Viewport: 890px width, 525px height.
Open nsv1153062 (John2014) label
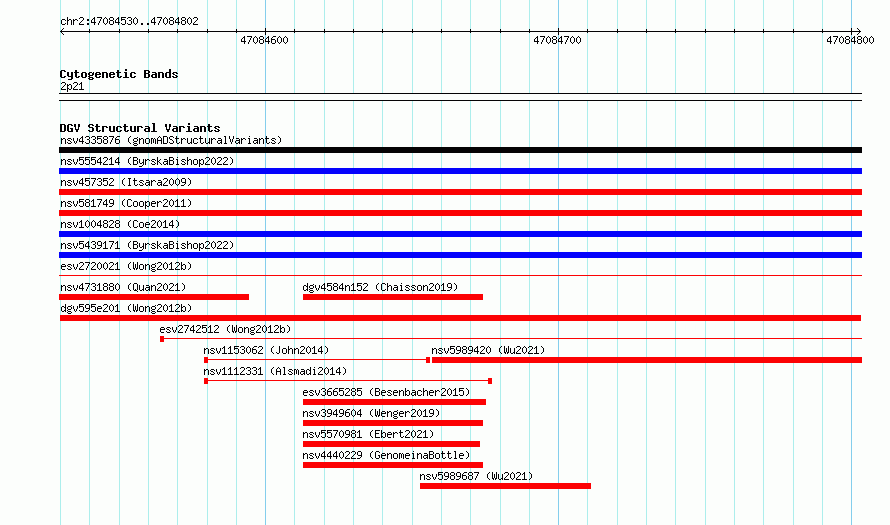point(266,350)
